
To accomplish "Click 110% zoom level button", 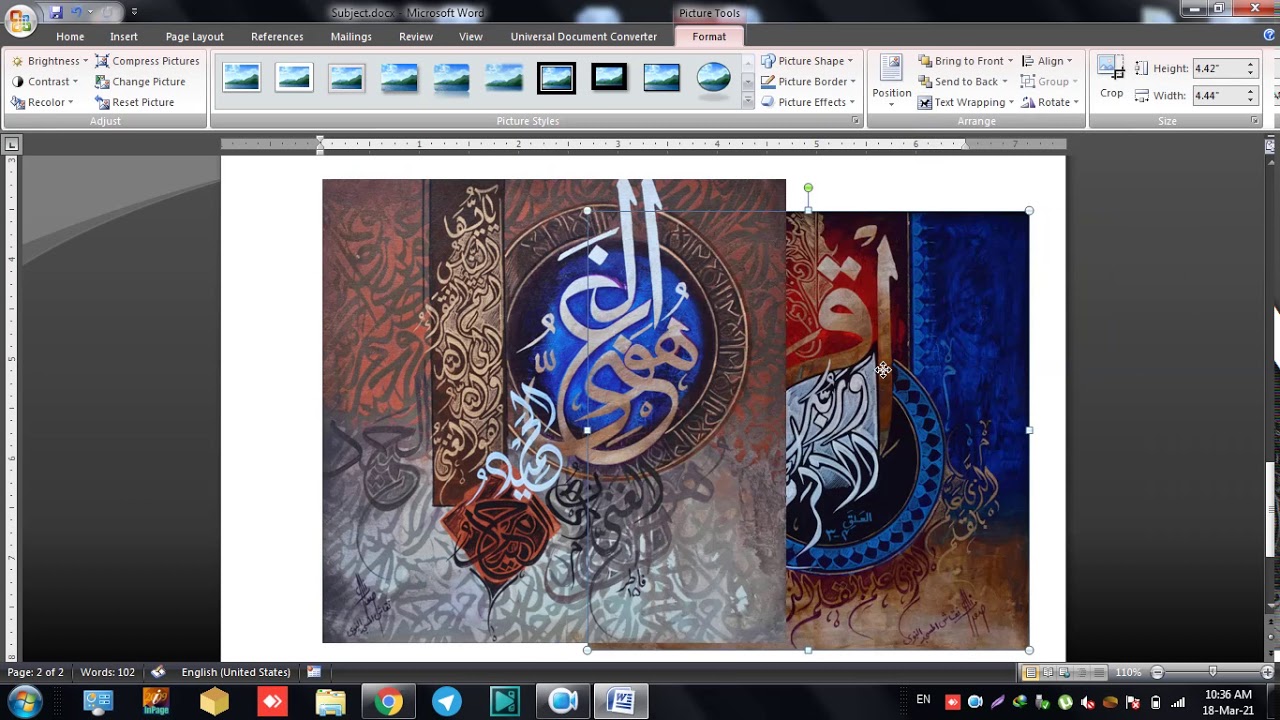I will pyautogui.click(x=1128, y=672).
